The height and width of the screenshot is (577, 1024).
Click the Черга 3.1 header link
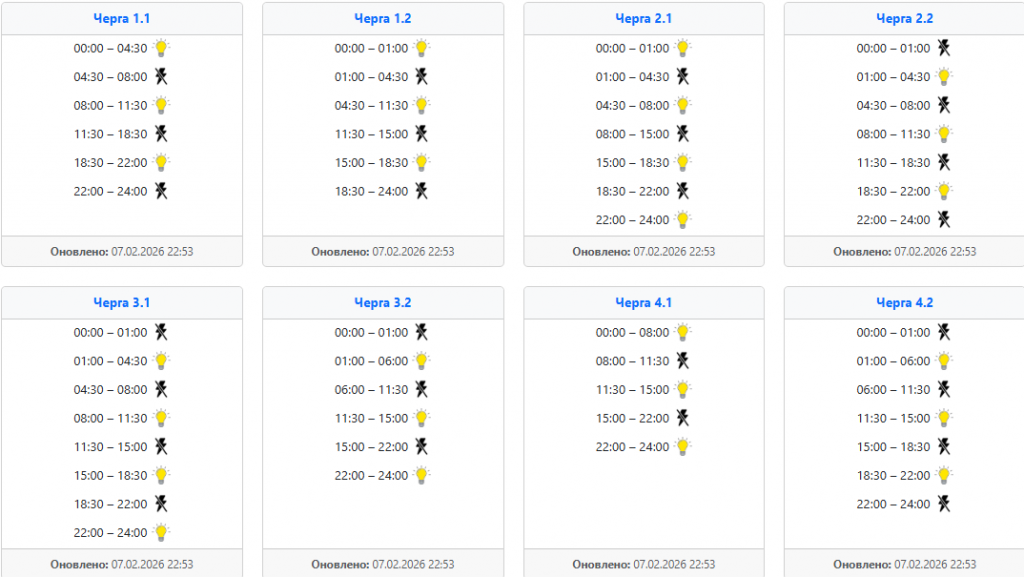(x=122, y=303)
